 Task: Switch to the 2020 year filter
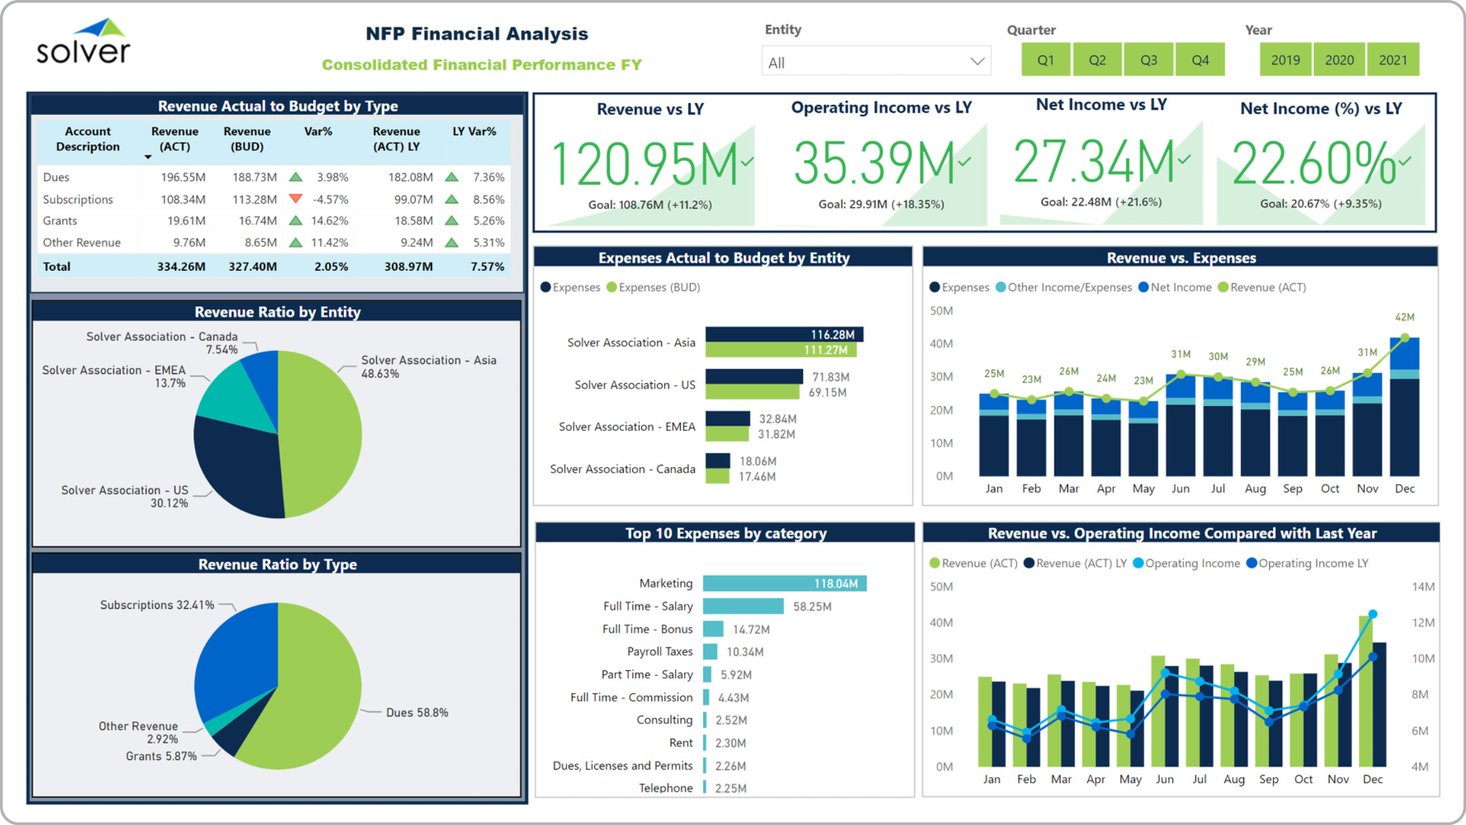click(x=1339, y=58)
